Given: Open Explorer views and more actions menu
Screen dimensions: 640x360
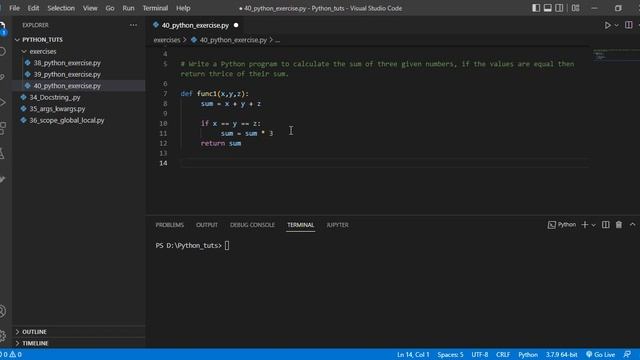Looking at the screenshot, I should click(x=133, y=25).
